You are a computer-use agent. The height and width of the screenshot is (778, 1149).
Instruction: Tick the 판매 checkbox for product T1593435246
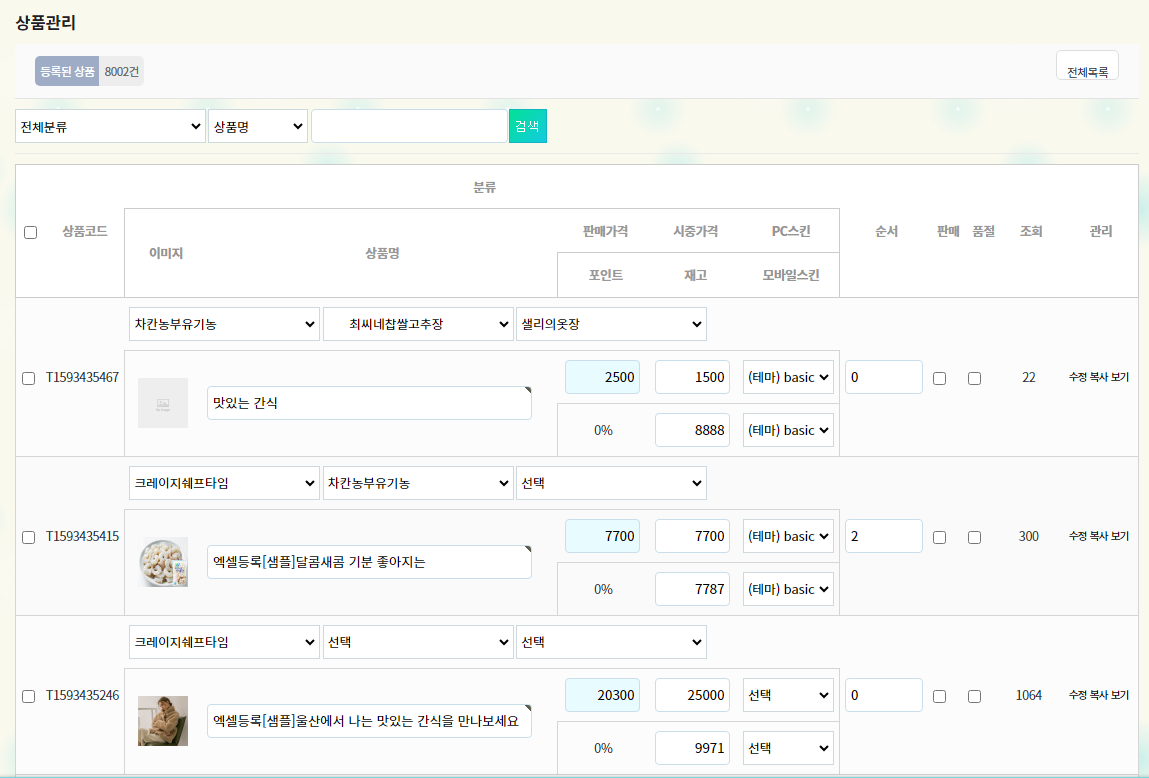click(940, 696)
